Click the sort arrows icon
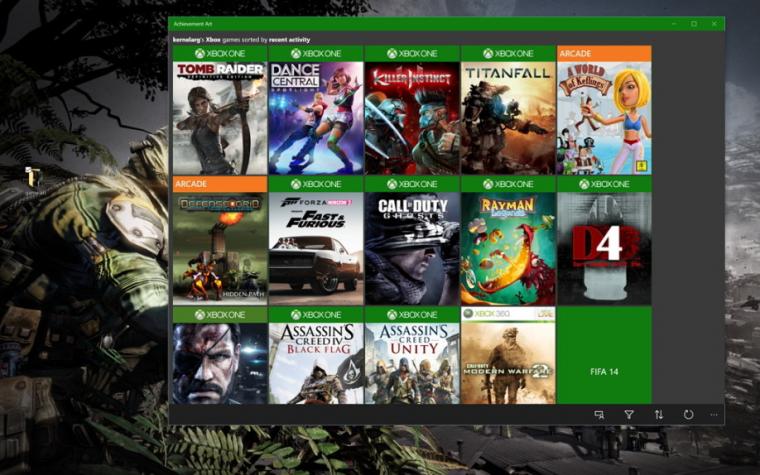The width and height of the screenshot is (760, 475). [659, 415]
